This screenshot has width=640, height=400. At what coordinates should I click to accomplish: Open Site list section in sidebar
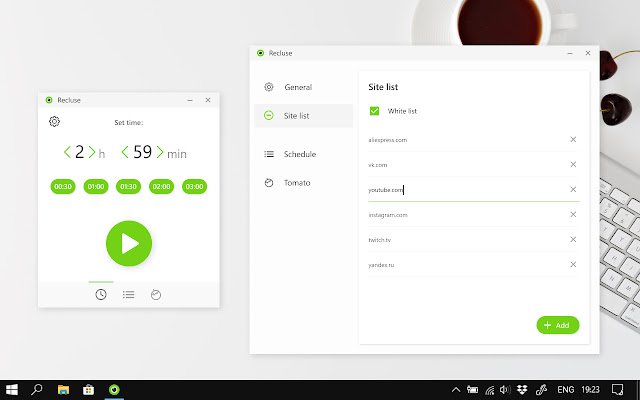(x=304, y=116)
